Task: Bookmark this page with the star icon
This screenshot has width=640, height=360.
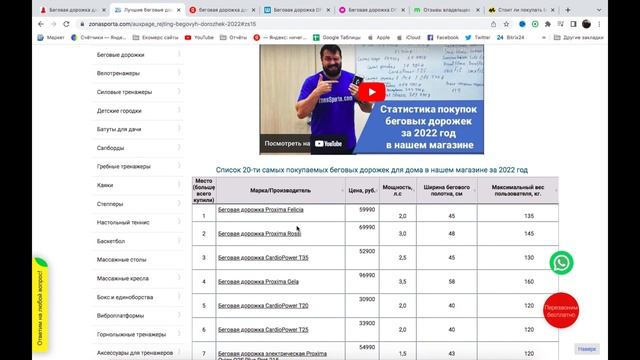Action: click(x=506, y=24)
